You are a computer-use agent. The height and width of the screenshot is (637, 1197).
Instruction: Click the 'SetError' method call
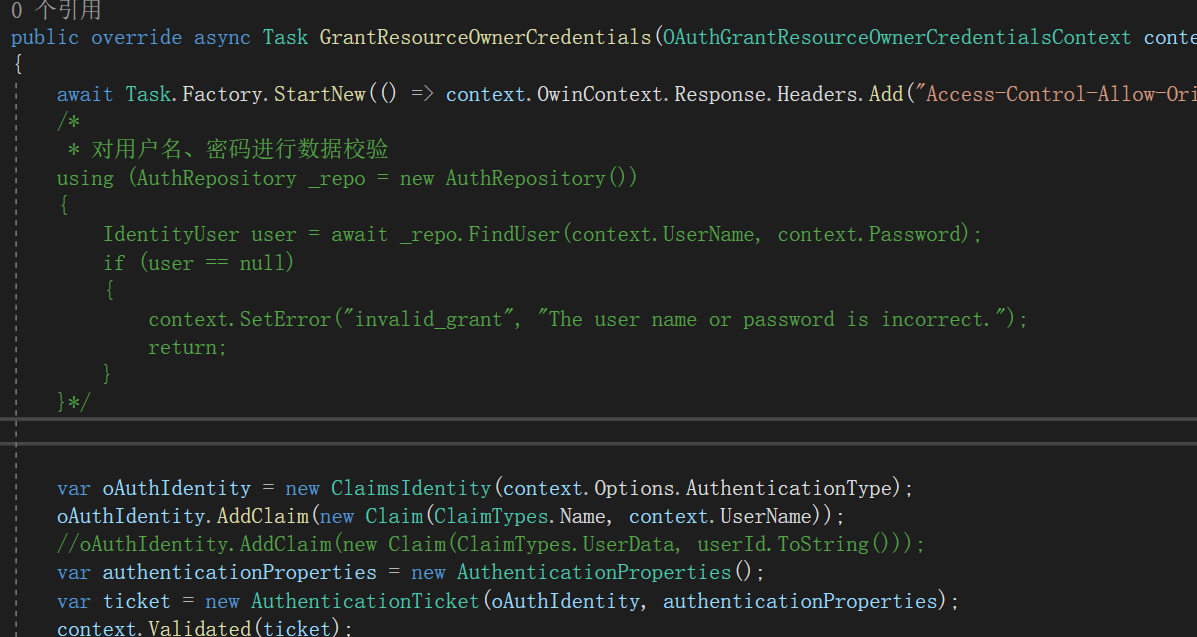286,318
